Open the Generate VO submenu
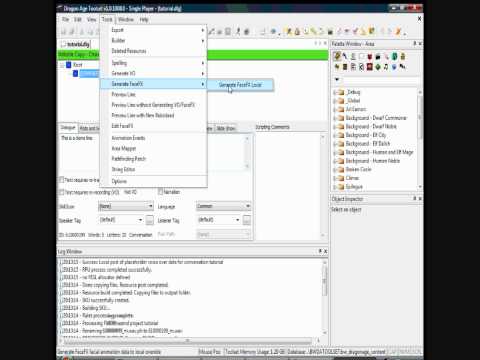Screen dimensions: 480x360 [x=154, y=73]
